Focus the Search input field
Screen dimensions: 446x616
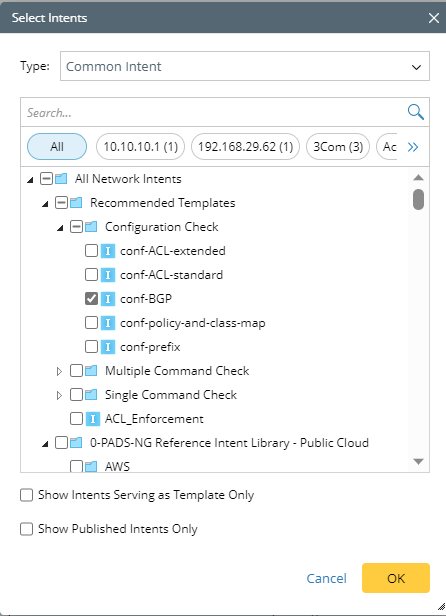point(214,112)
